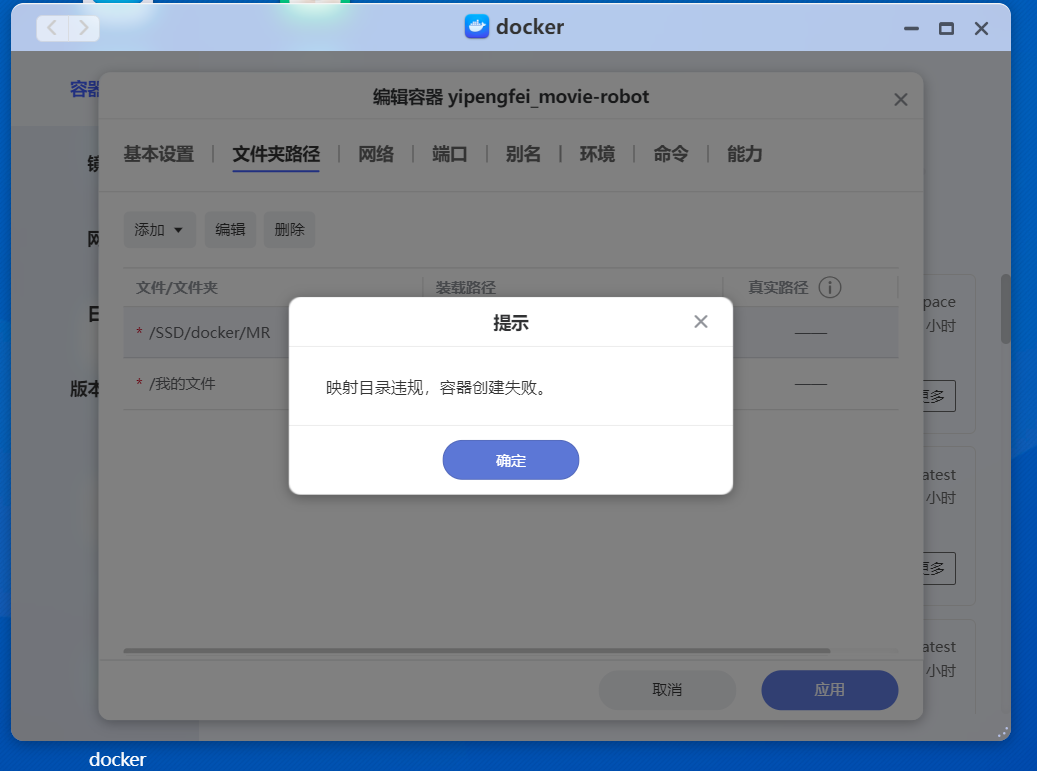
Task: Select the /我的文件 folder row
Action: coord(182,384)
